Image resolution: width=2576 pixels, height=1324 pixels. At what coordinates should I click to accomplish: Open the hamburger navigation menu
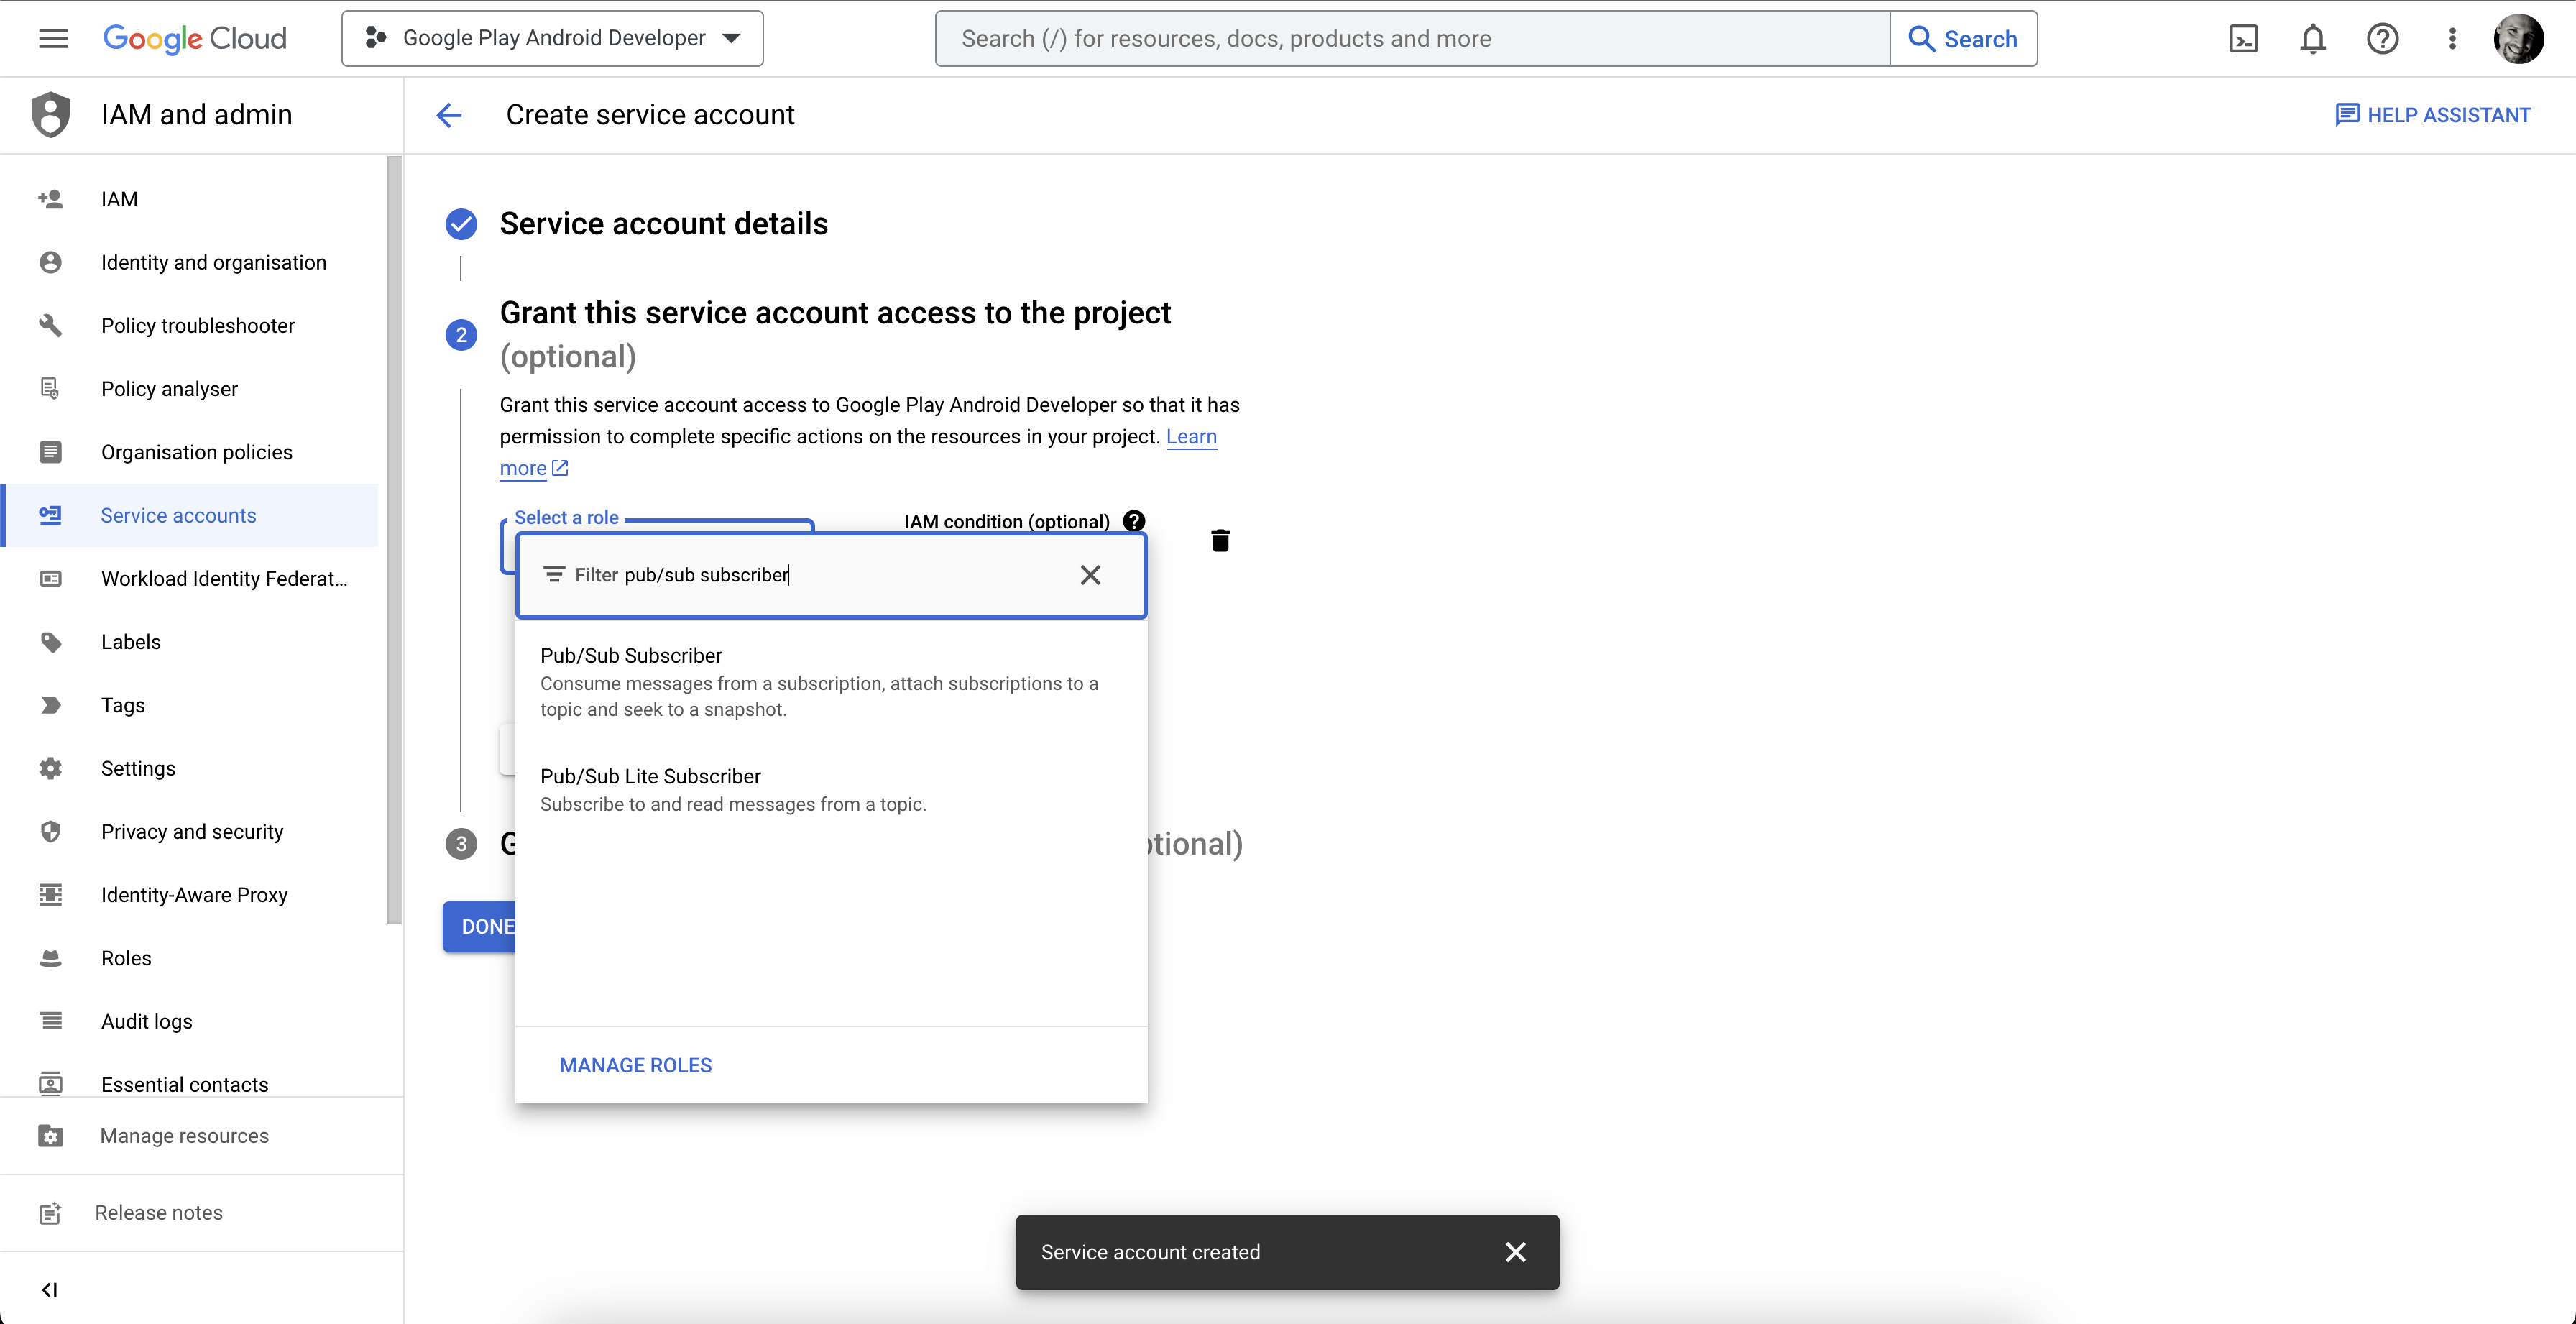coord(53,39)
